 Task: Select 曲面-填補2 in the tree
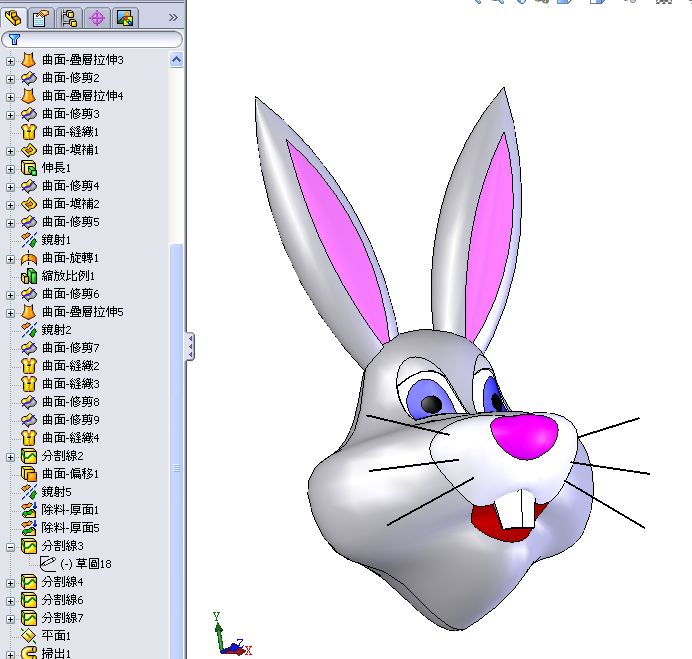pos(71,204)
